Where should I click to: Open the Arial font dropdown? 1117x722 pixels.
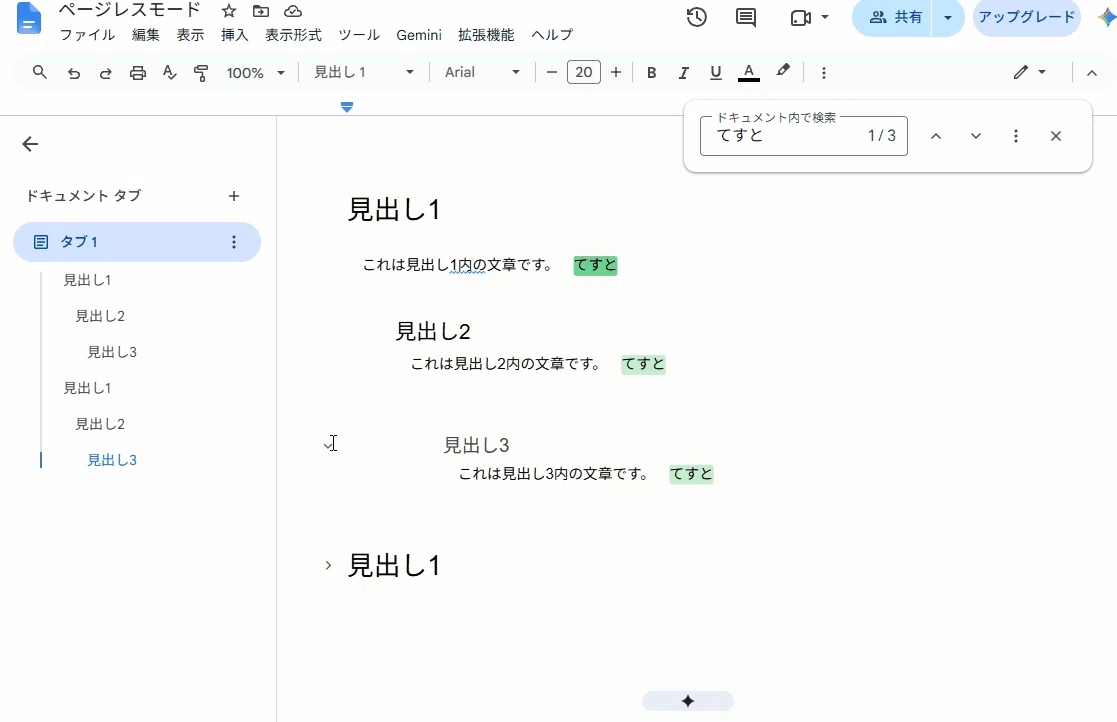point(482,73)
